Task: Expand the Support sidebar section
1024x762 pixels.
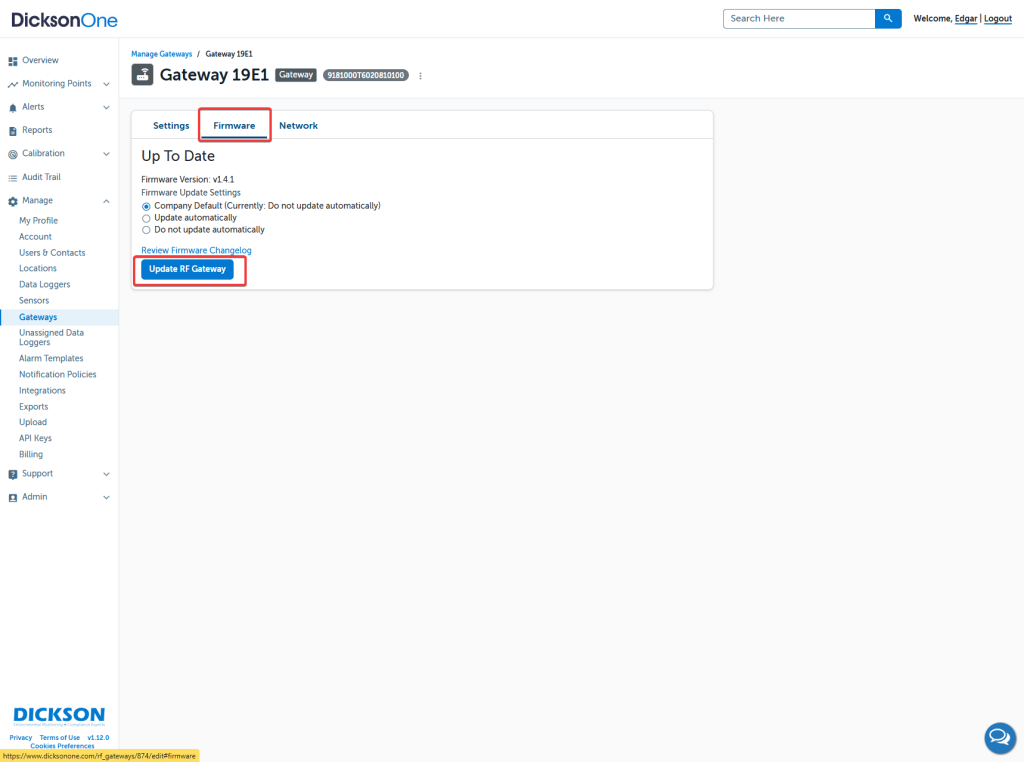Action: click(x=106, y=474)
